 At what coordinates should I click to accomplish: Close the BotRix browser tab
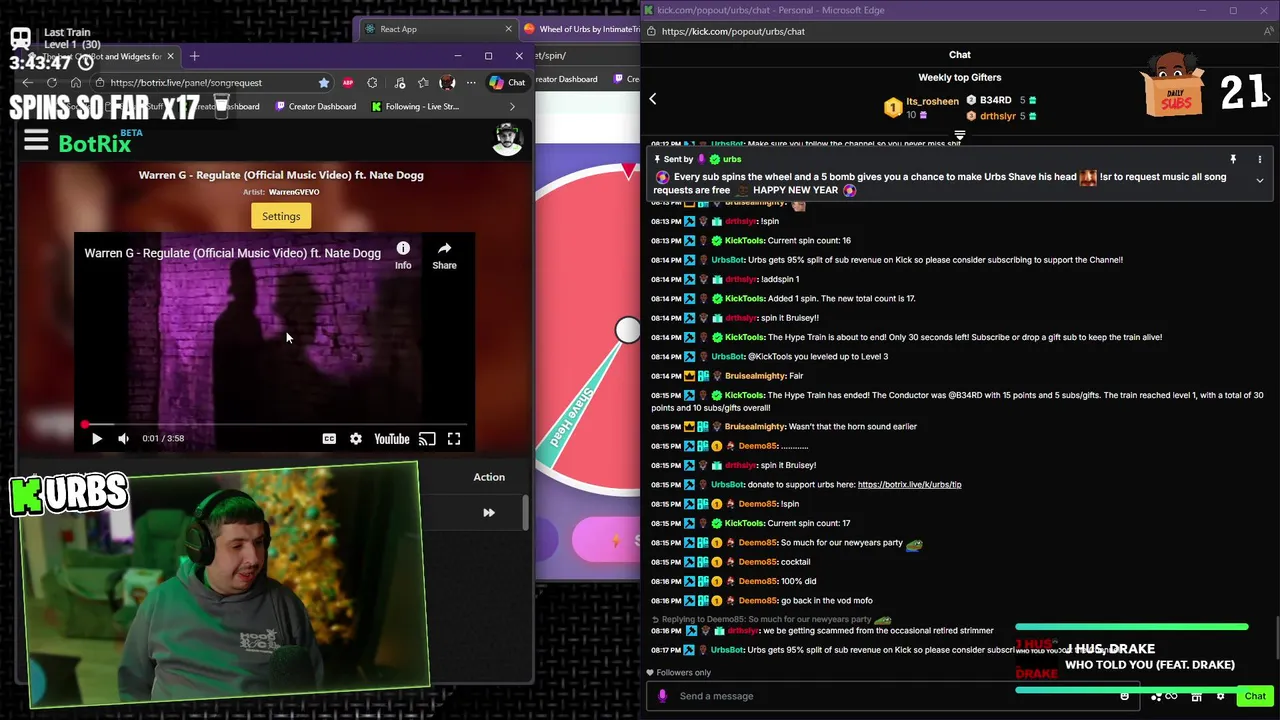pyautogui.click(x=170, y=56)
